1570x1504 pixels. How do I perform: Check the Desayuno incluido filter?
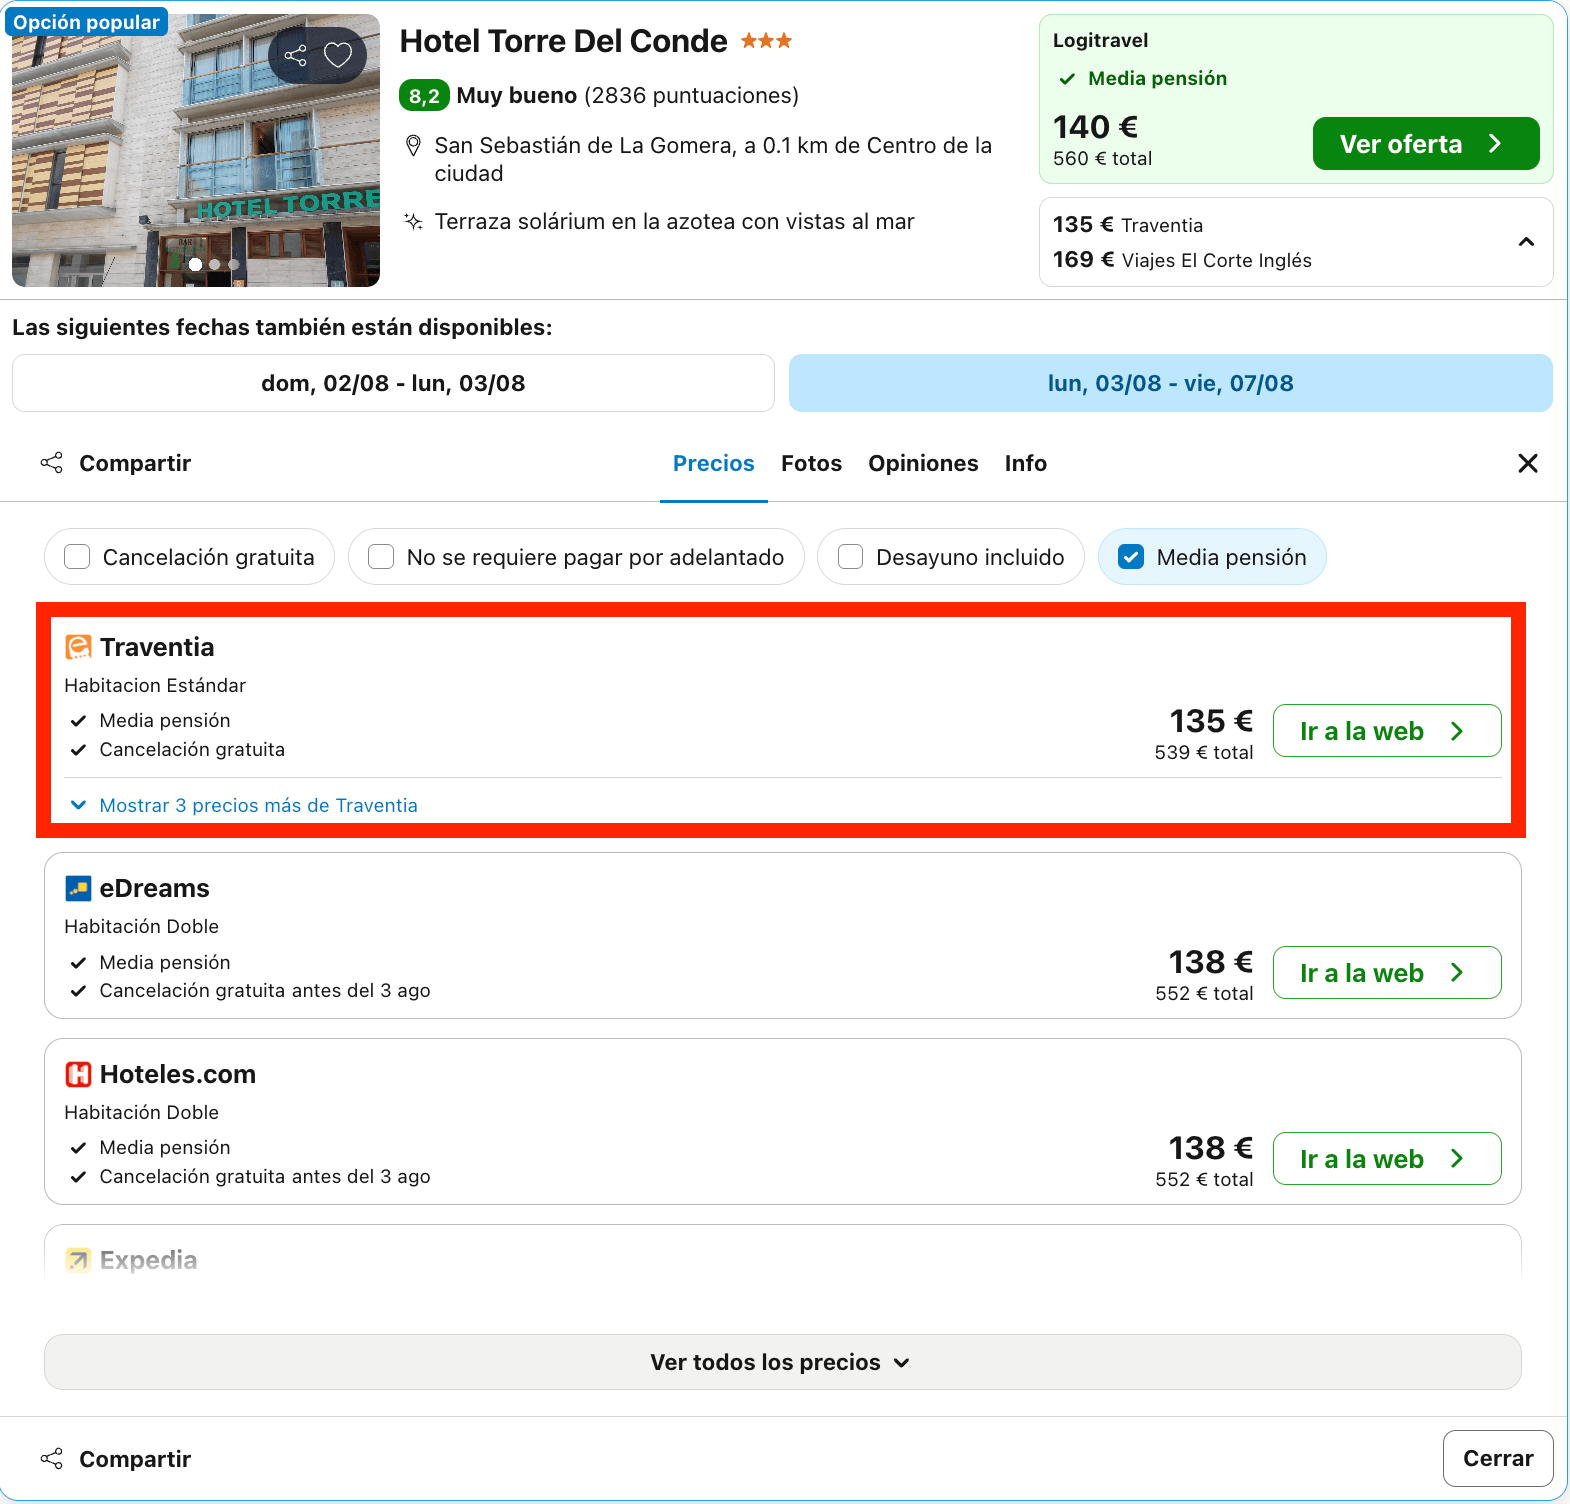point(850,557)
